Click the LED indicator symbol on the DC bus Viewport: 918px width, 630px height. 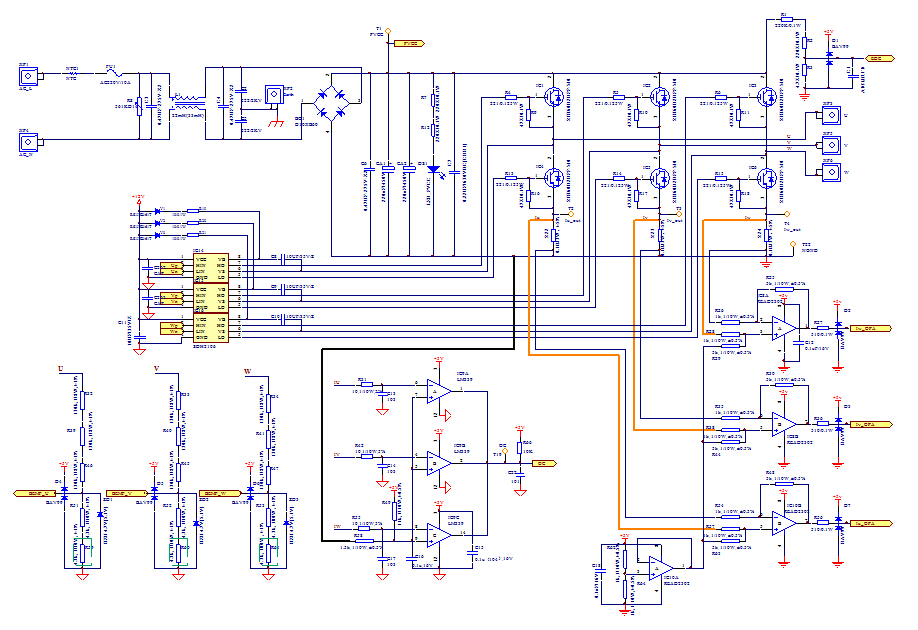(431, 166)
